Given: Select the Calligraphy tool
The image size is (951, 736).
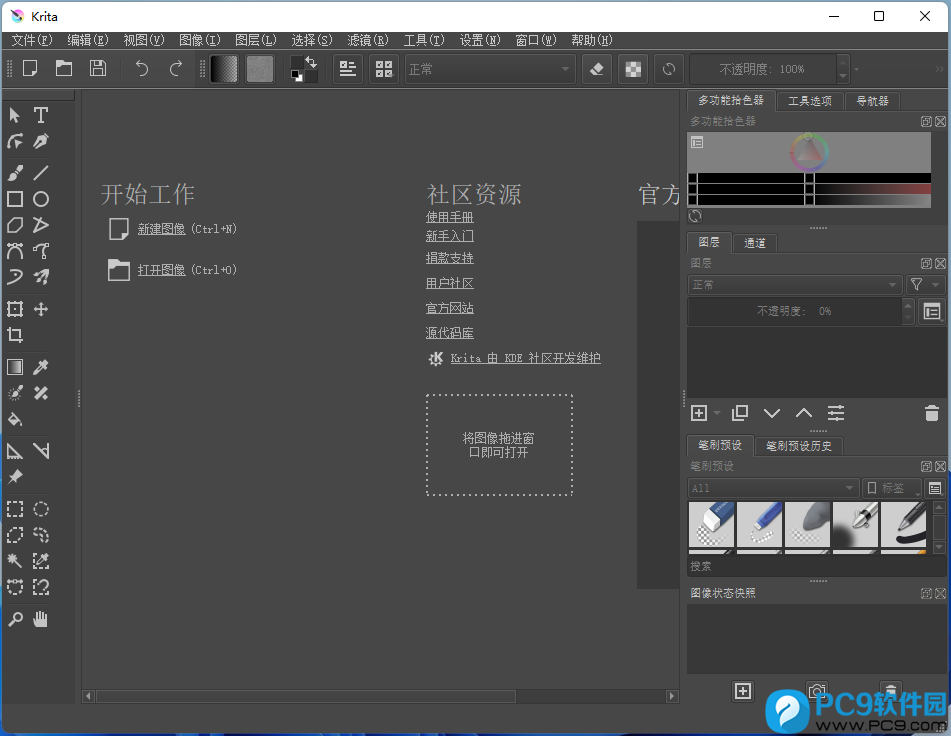Looking at the screenshot, I should point(41,141).
